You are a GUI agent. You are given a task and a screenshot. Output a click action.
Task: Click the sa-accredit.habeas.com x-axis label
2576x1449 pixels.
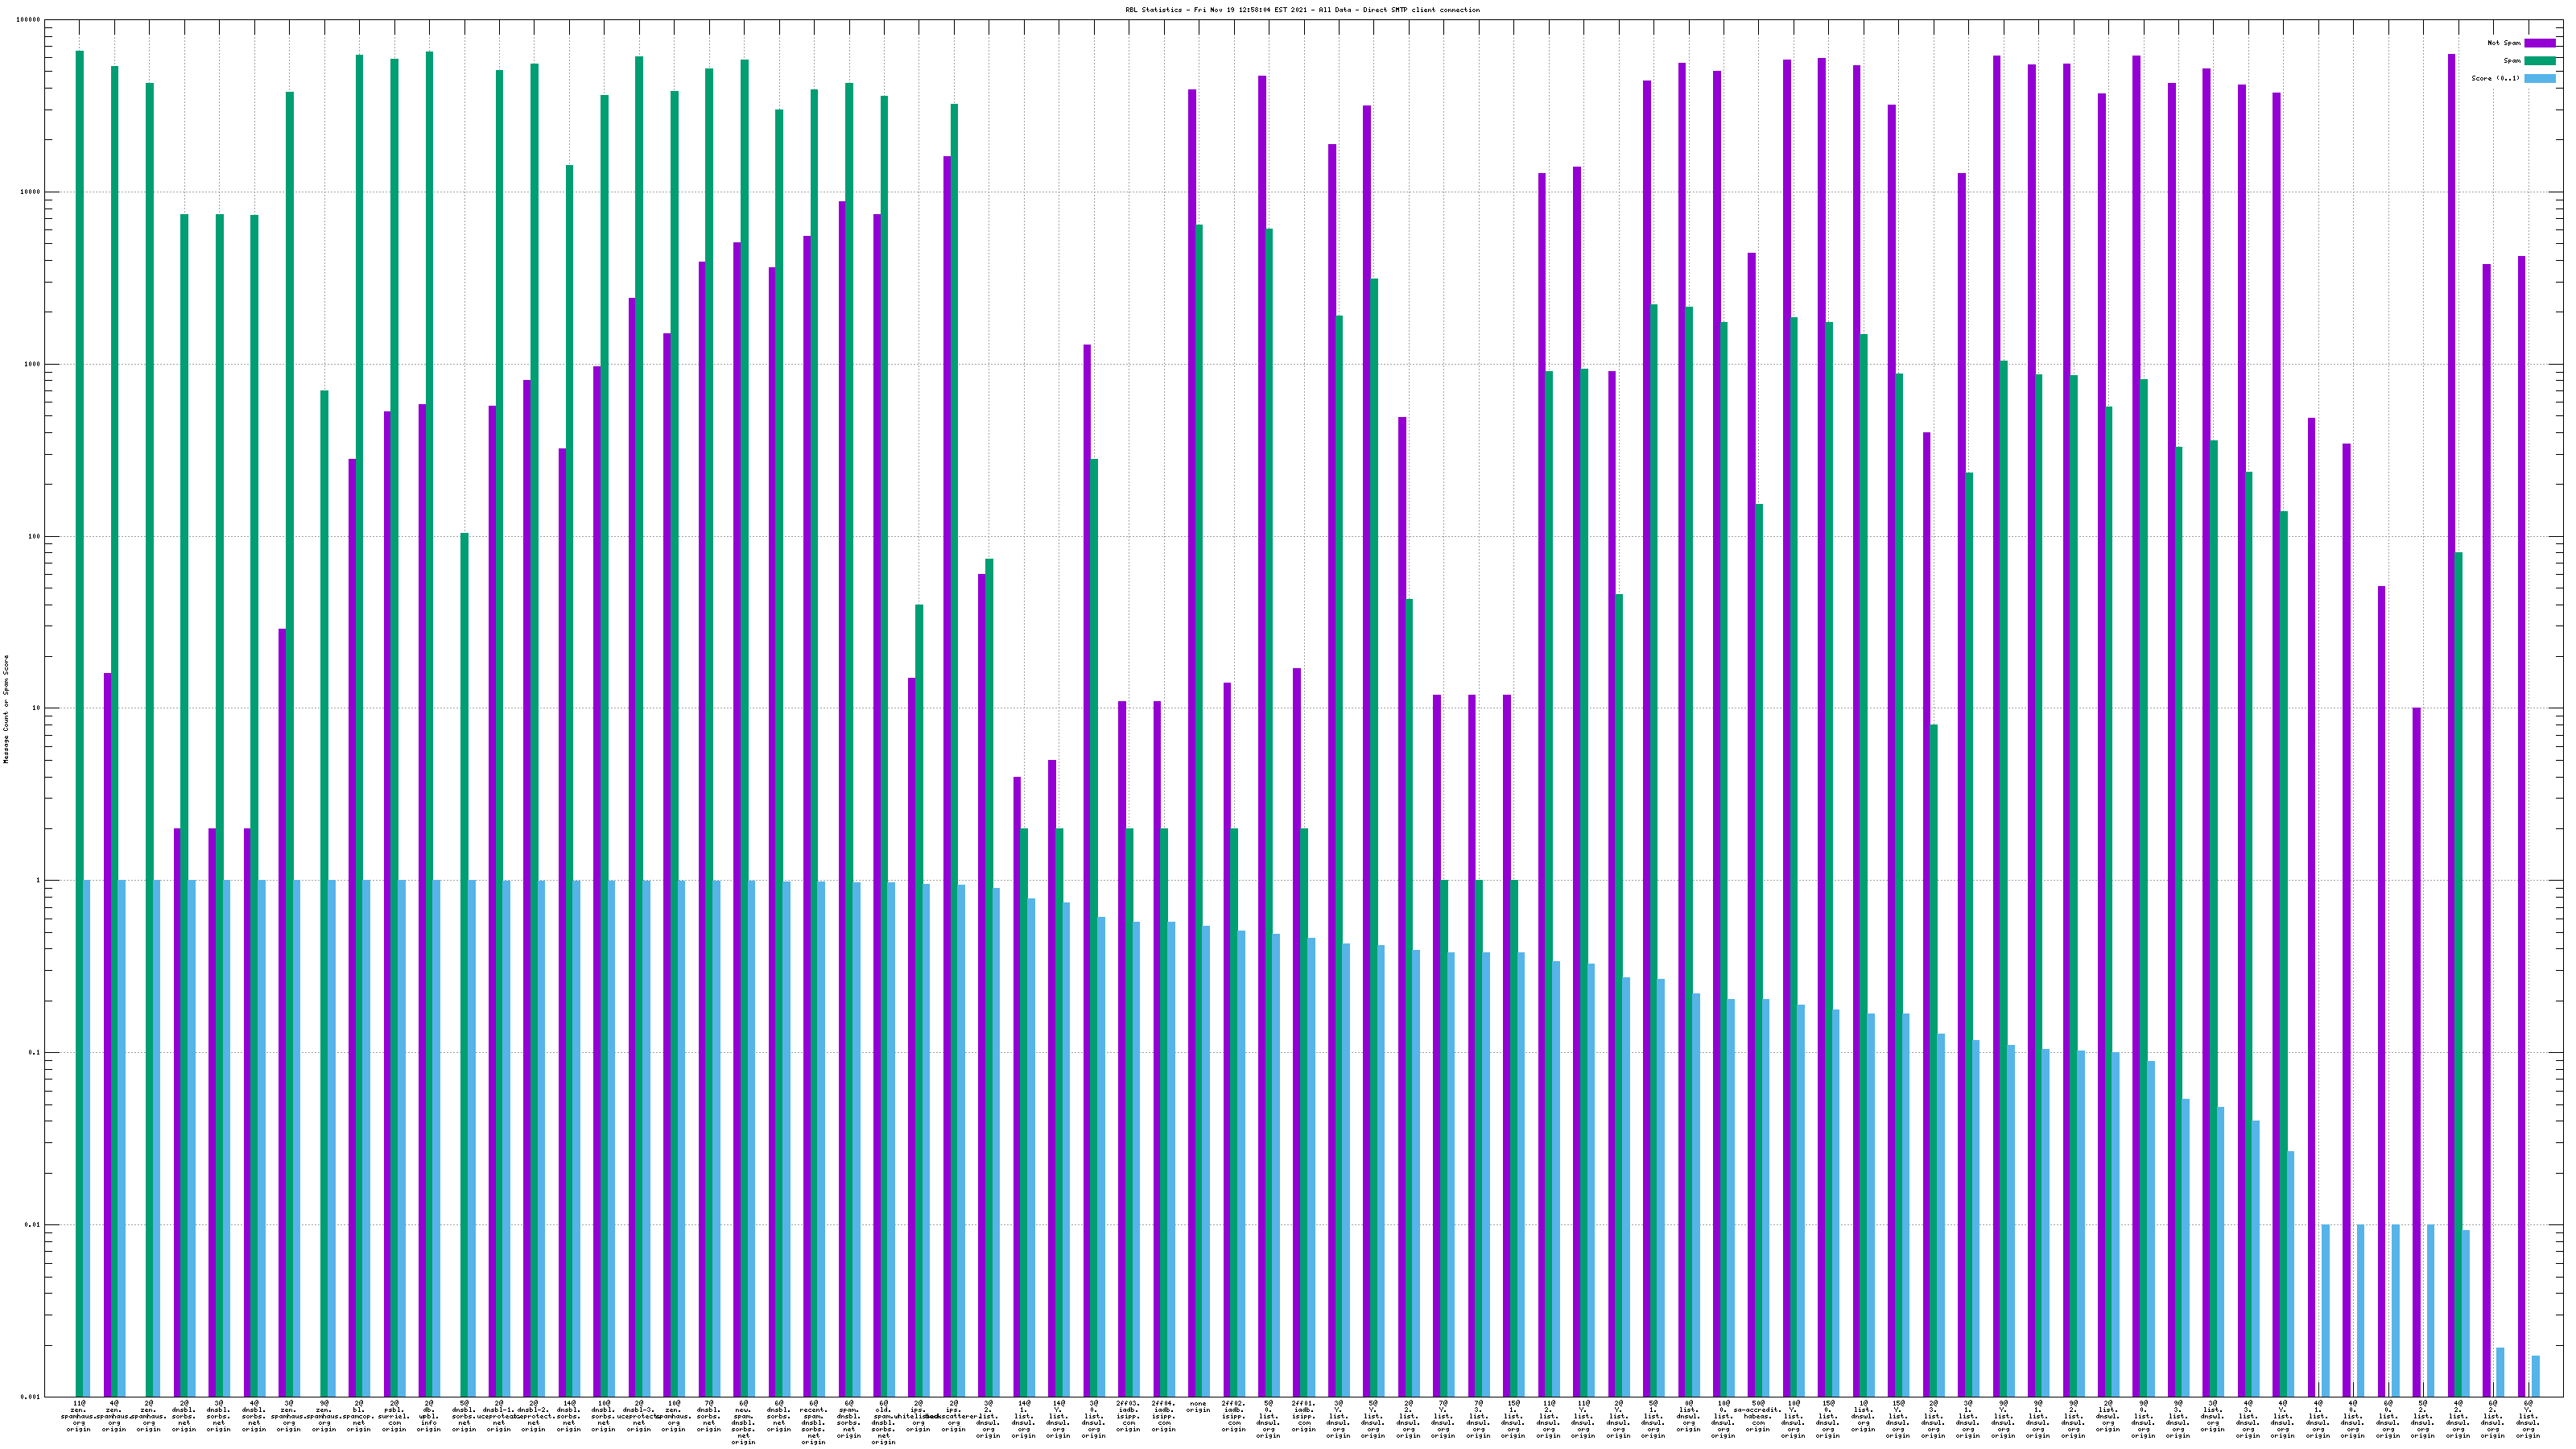coord(1757,1416)
